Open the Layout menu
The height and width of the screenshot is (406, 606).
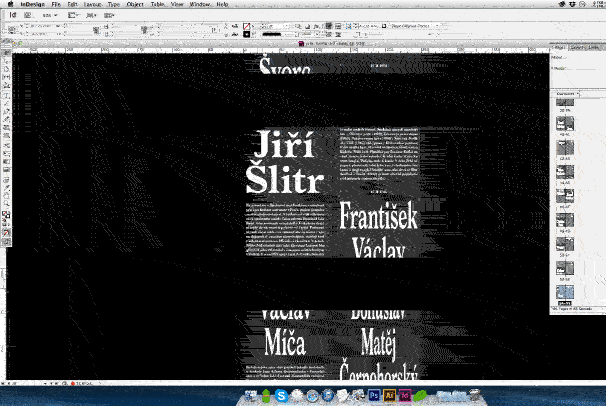[92, 5]
